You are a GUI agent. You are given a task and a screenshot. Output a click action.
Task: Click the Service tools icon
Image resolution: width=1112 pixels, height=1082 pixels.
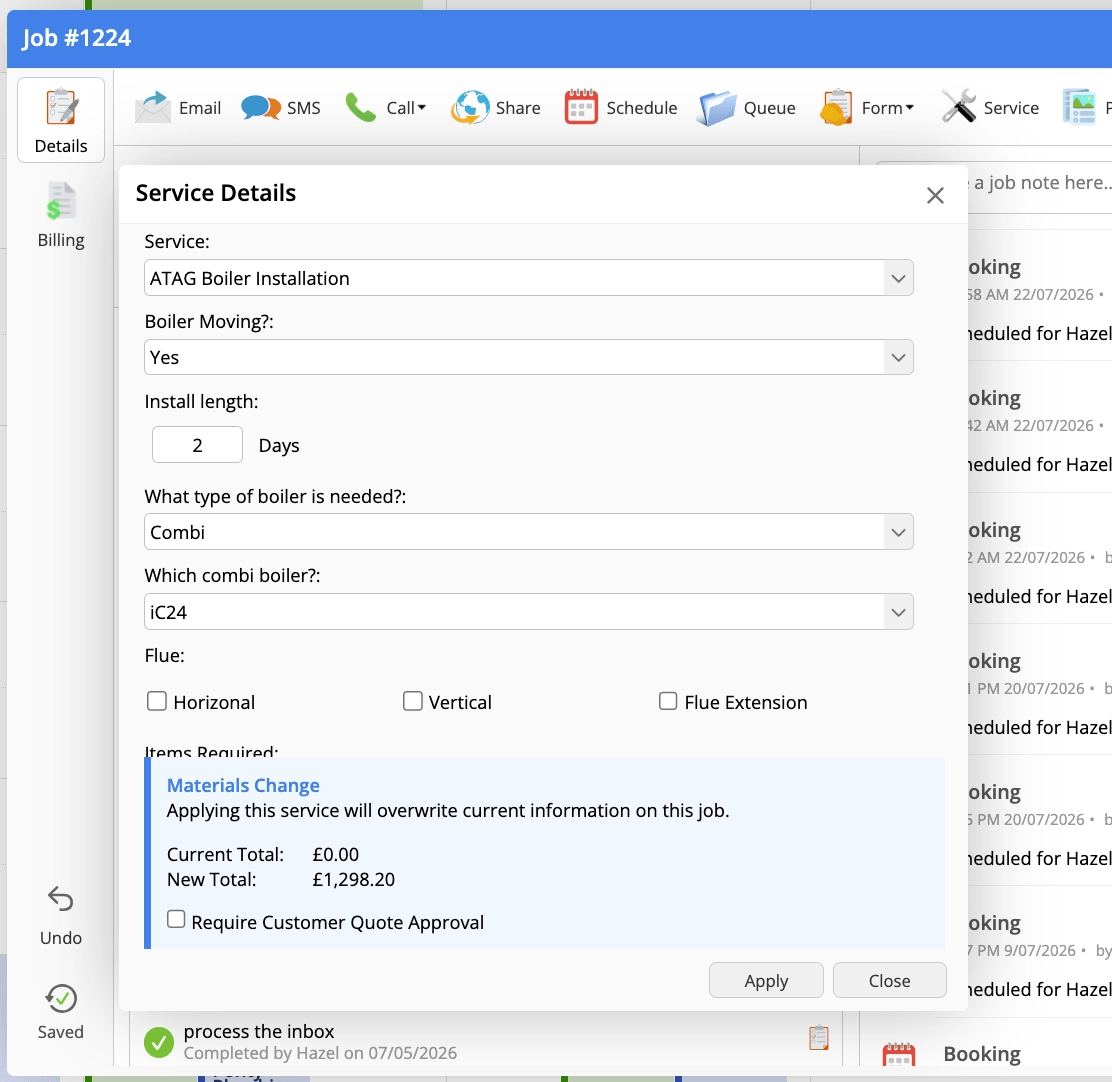click(x=959, y=106)
